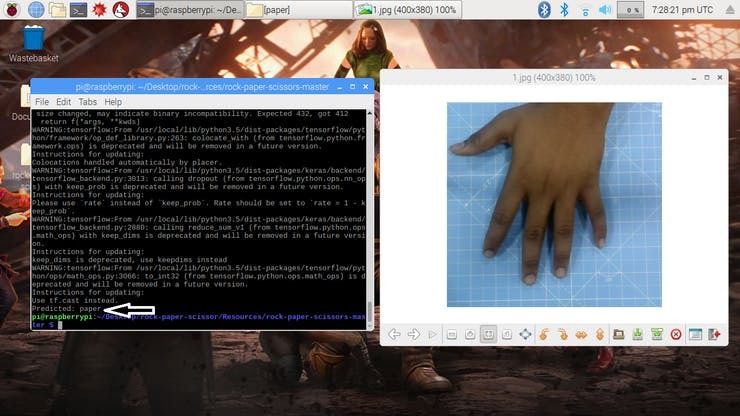
Task: Open terminal Edit menu
Action: pyautogui.click(x=63, y=102)
